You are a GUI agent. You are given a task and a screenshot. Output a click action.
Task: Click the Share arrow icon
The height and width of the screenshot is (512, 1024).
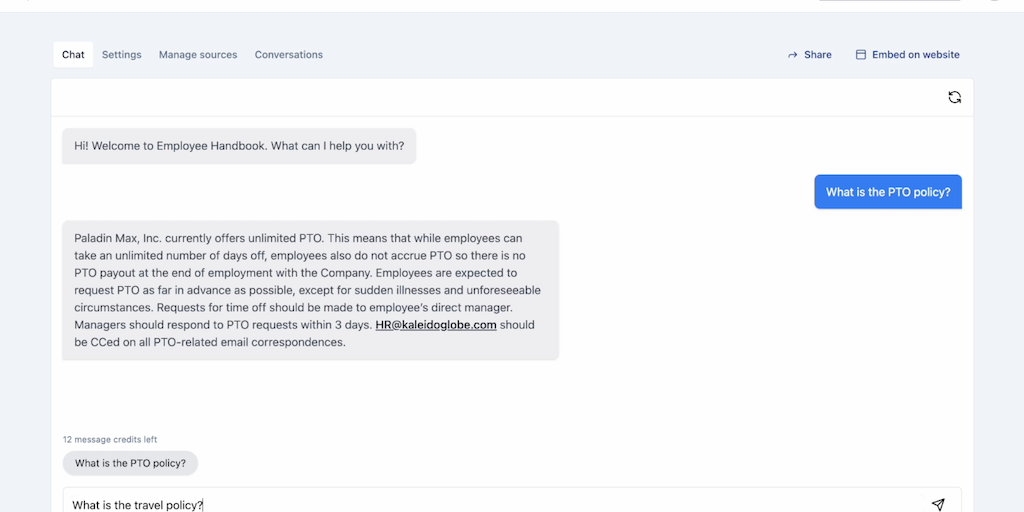(x=792, y=55)
